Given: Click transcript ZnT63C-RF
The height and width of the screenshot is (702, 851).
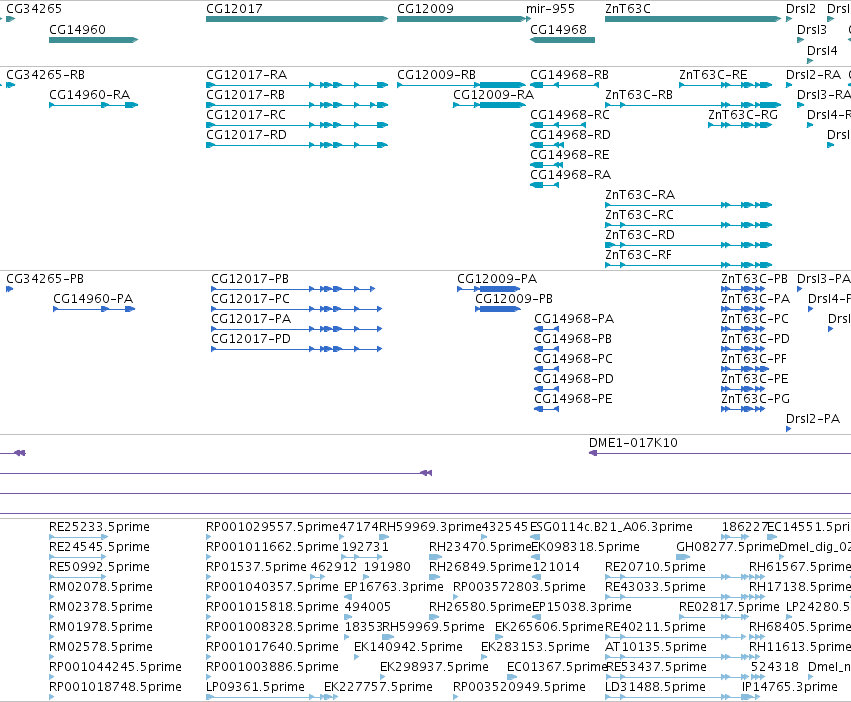Looking at the screenshot, I should pyautogui.click(x=689, y=265).
